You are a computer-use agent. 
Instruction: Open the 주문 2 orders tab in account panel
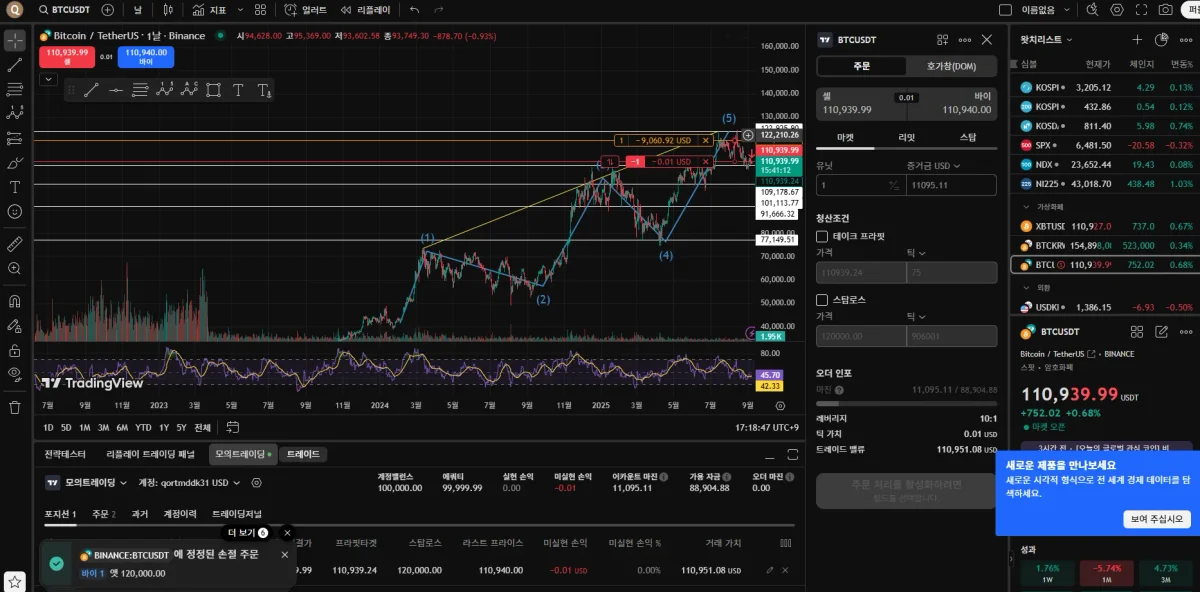tap(104, 514)
